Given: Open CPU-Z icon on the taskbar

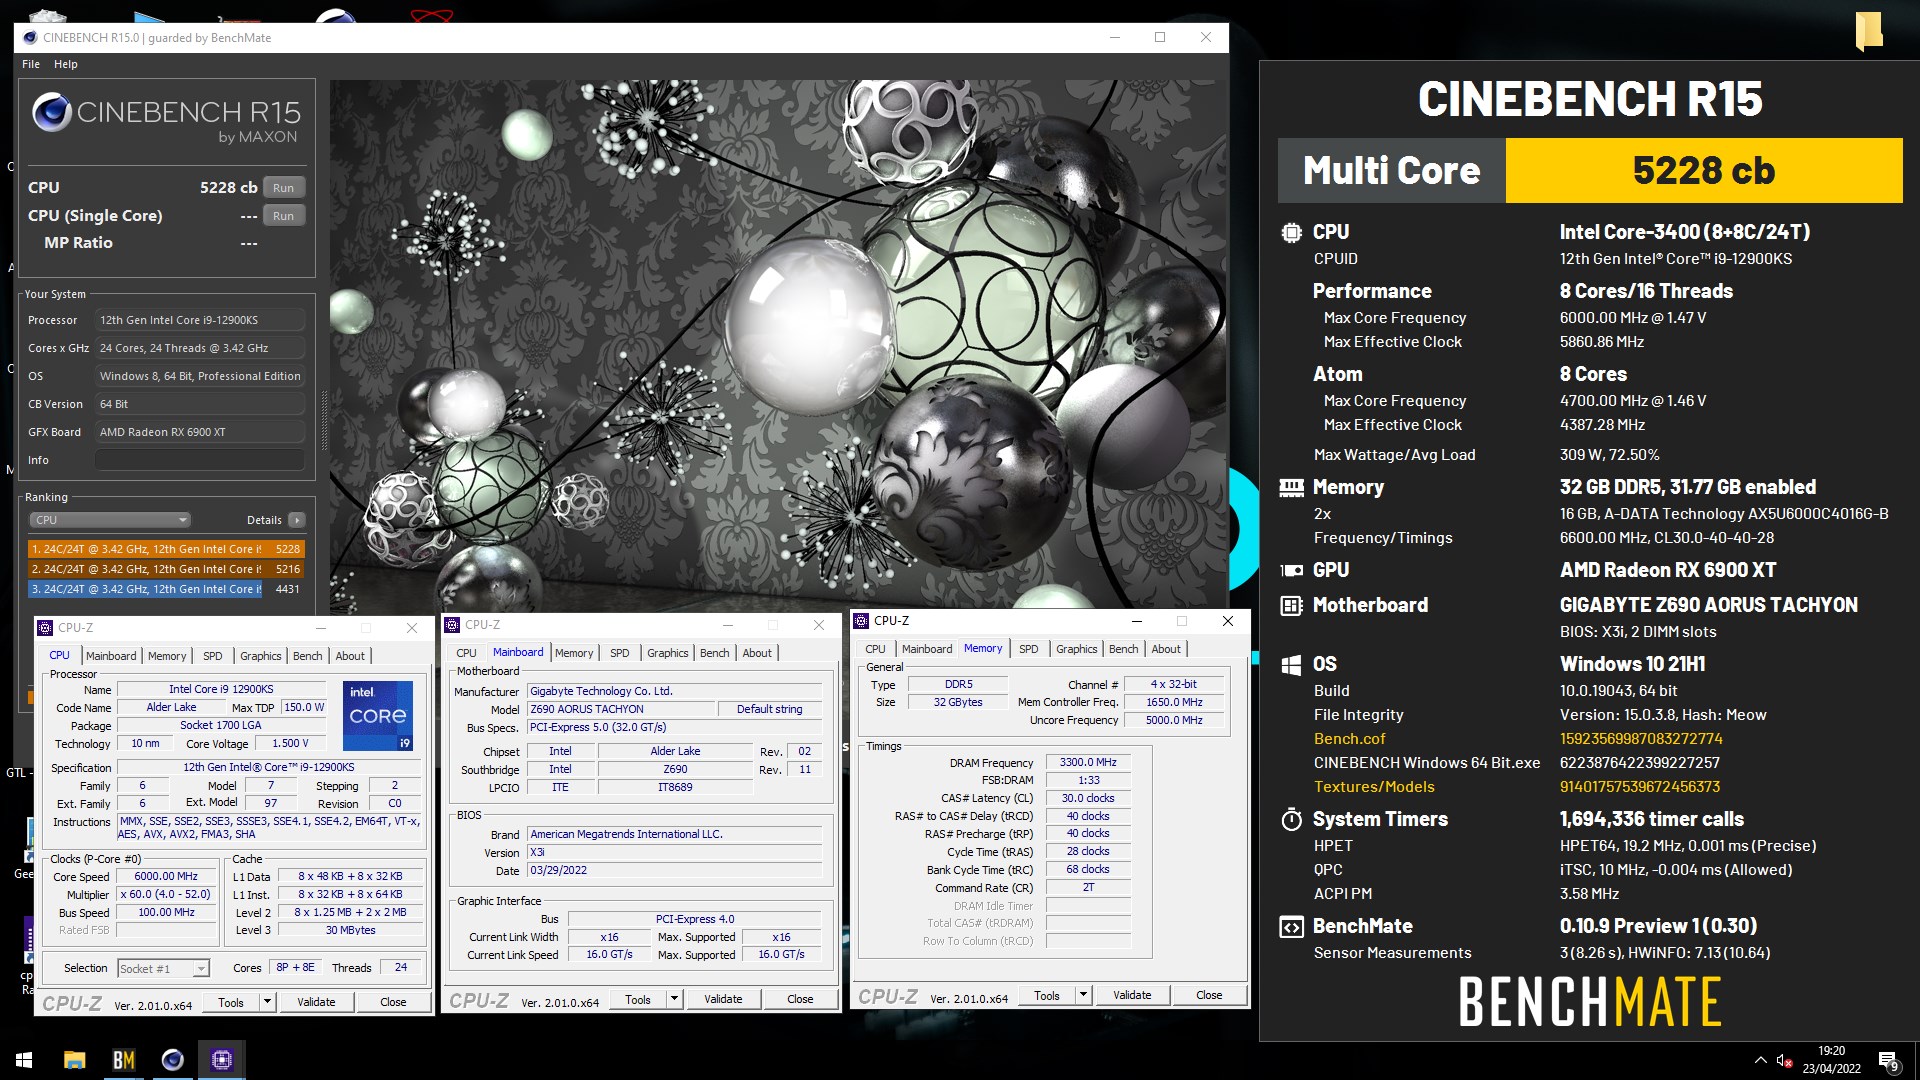Looking at the screenshot, I should coord(222,1060).
